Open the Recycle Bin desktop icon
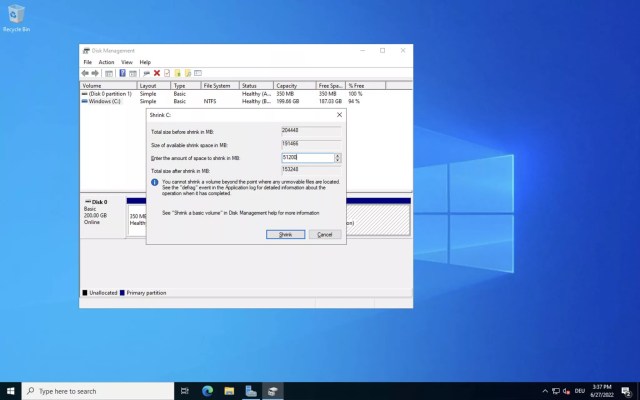Image resolution: width=640 pixels, height=400 pixels. [x=16, y=18]
